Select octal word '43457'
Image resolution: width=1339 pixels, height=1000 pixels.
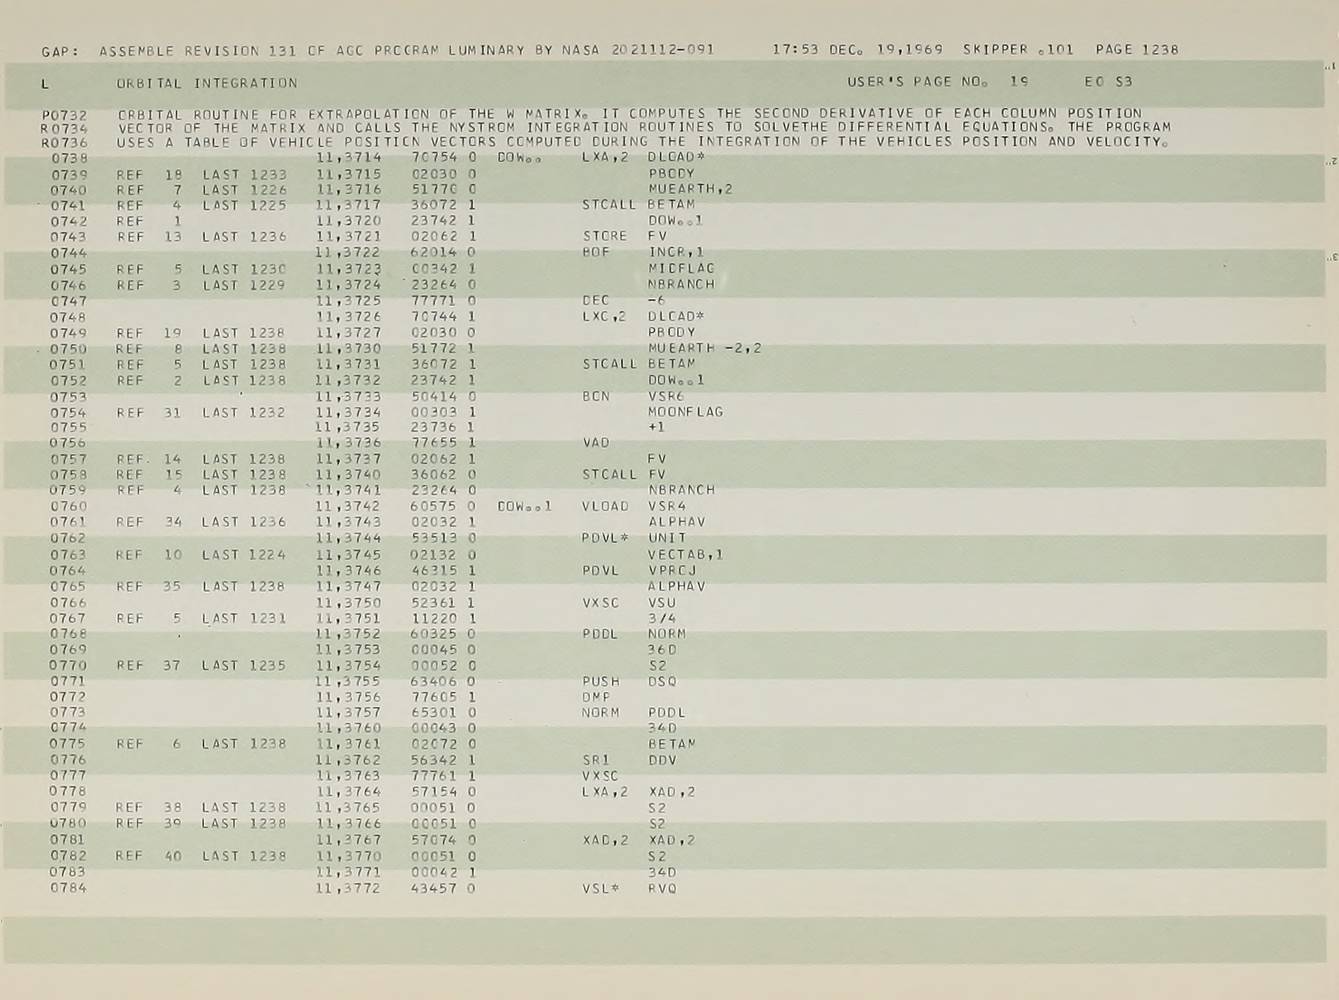click(x=434, y=888)
